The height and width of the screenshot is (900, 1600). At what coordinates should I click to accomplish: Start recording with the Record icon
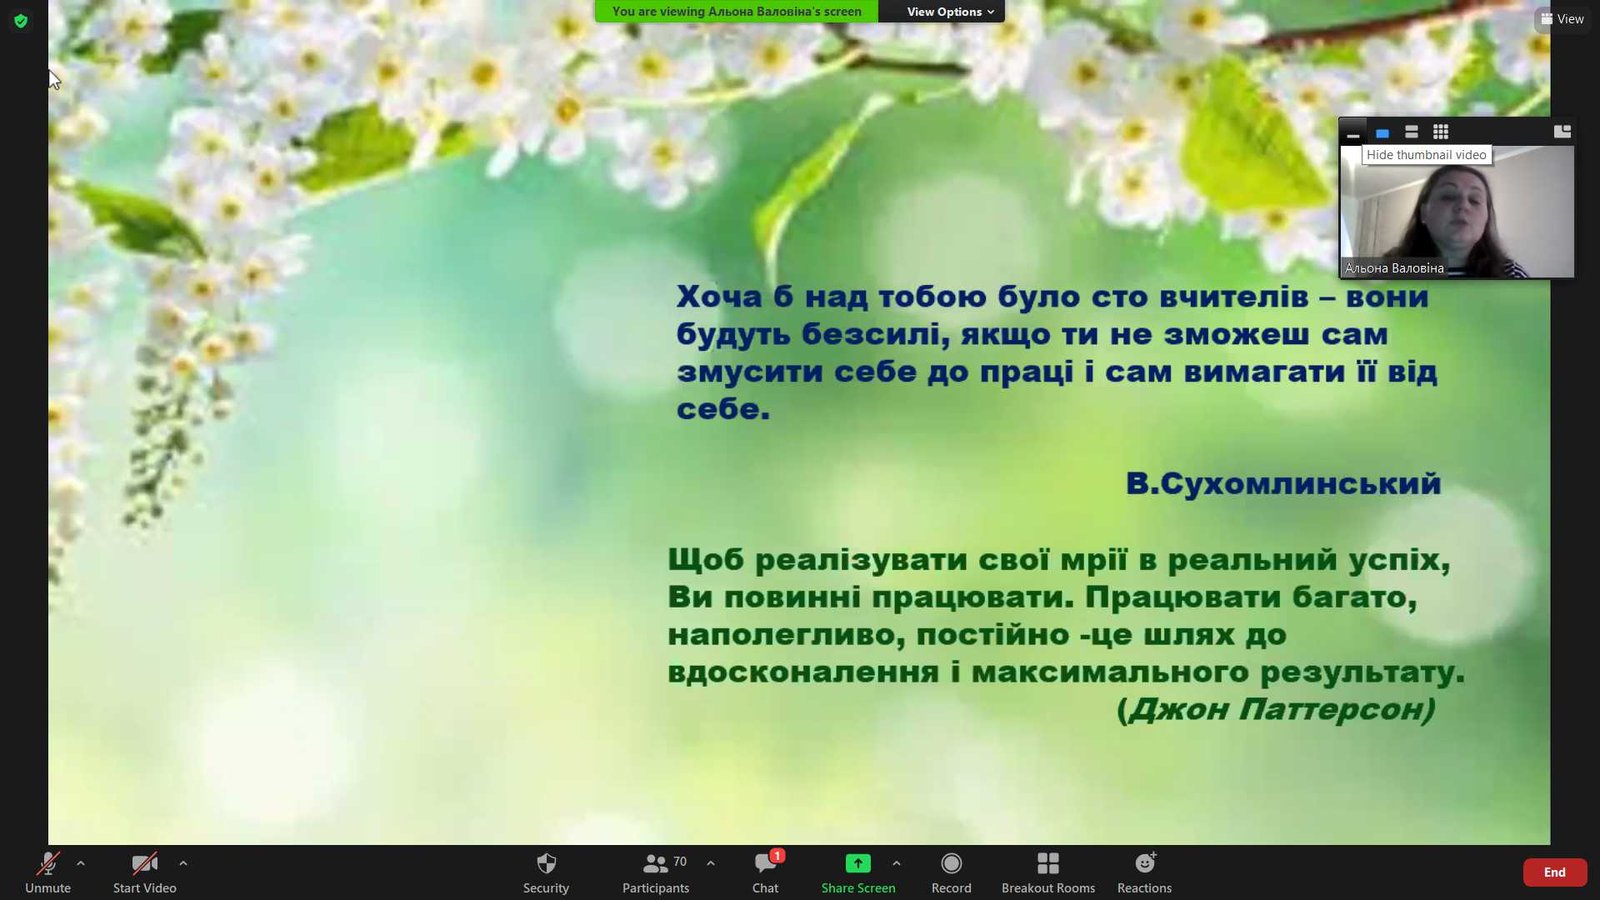pyautogui.click(x=951, y=864)
